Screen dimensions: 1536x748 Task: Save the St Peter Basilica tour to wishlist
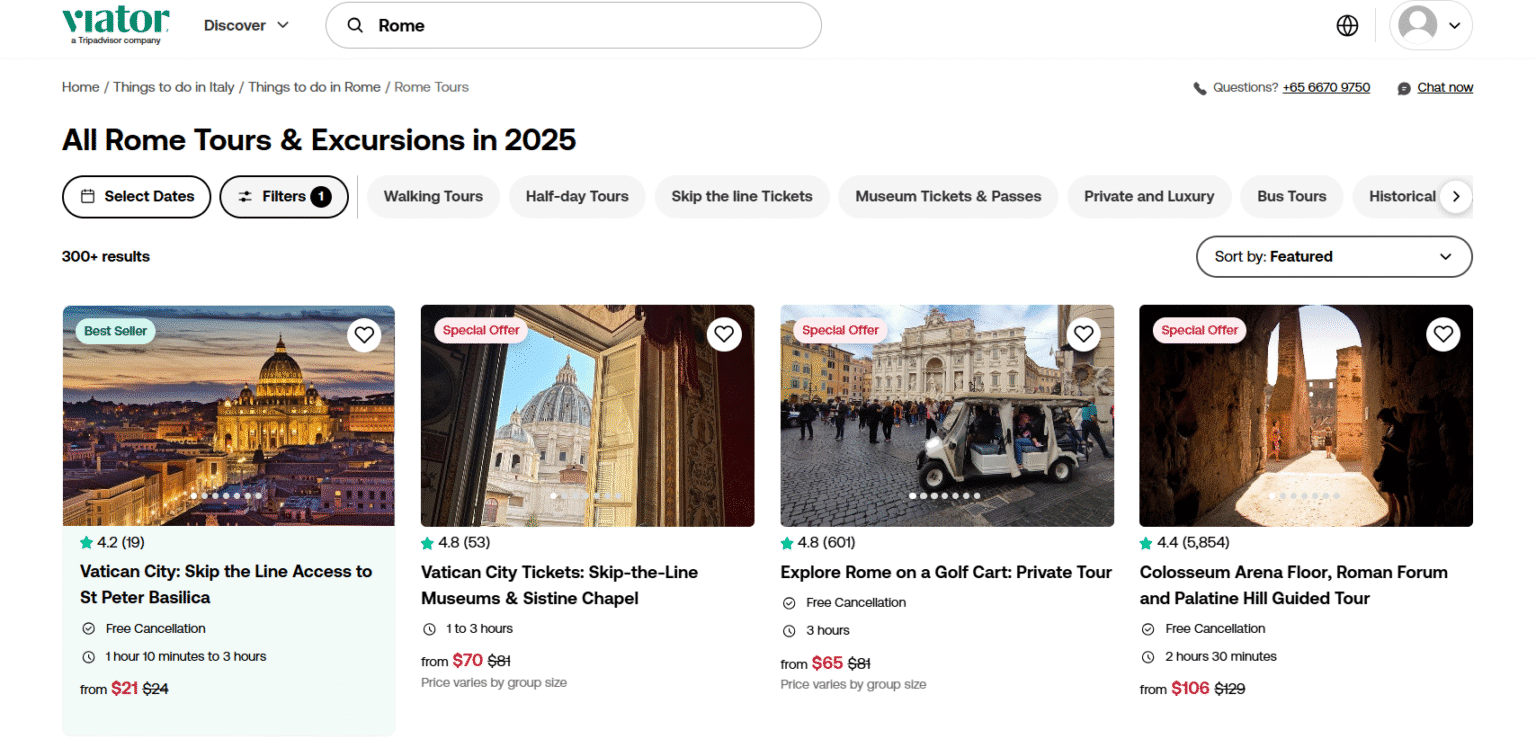pyautogui.click(x=364, y=334)
